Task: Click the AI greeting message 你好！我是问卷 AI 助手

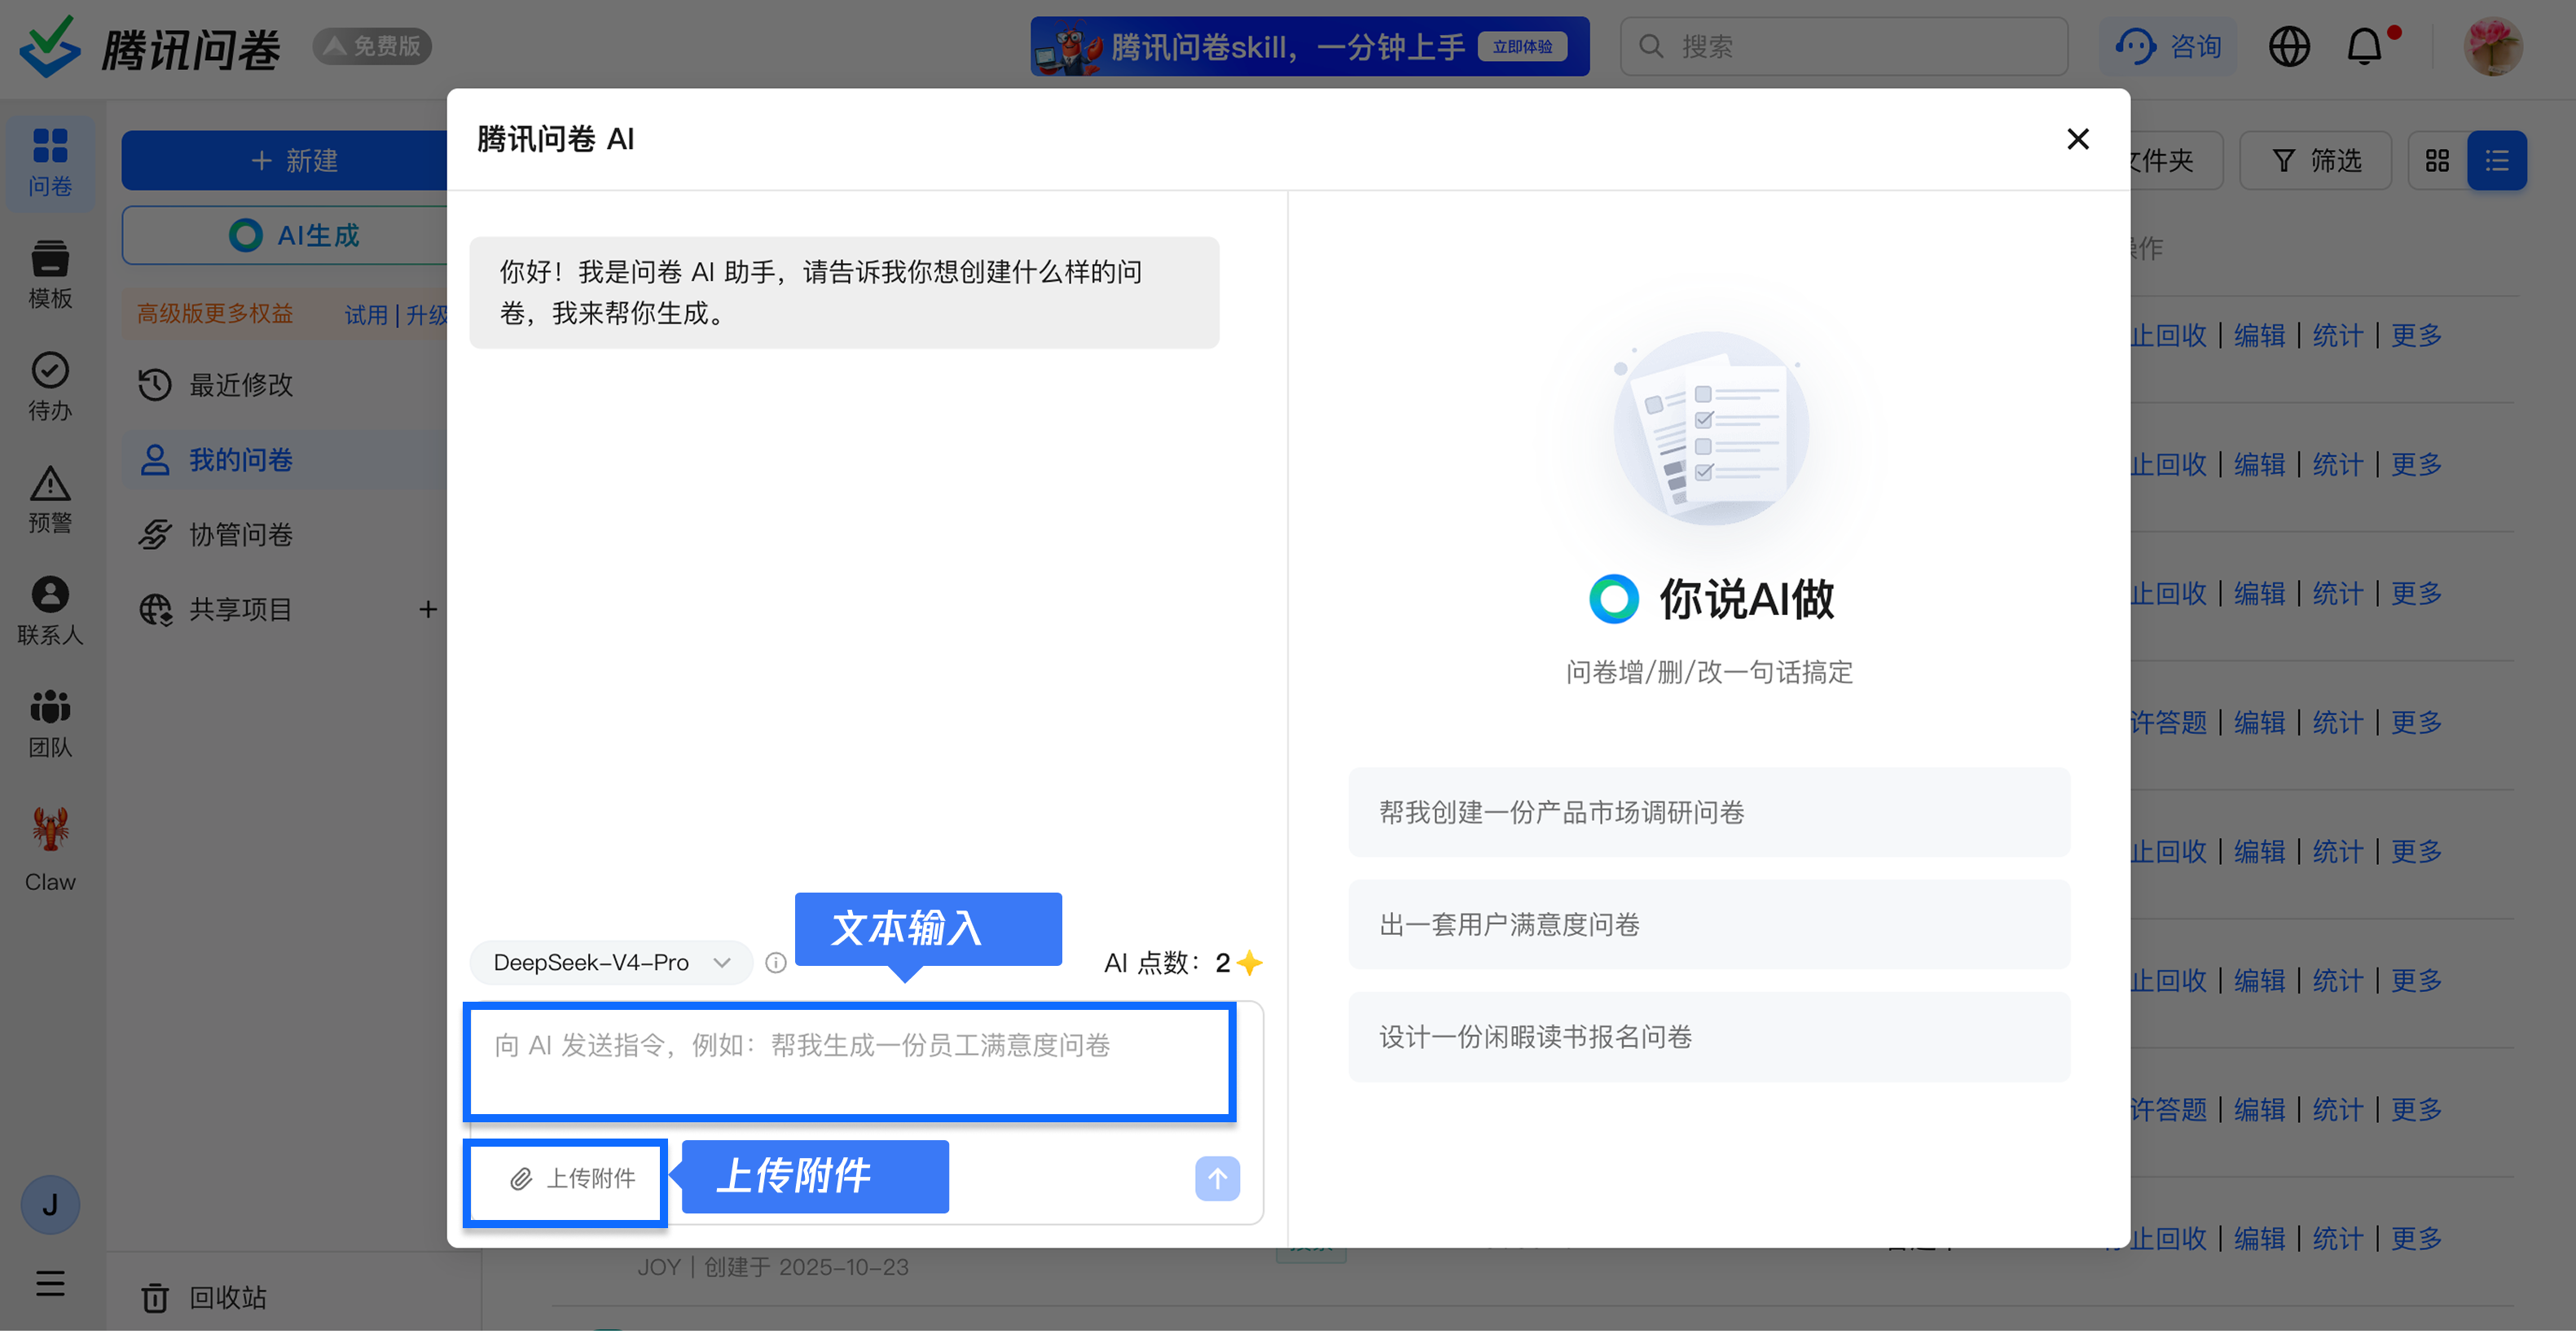Action: point(844,292)
